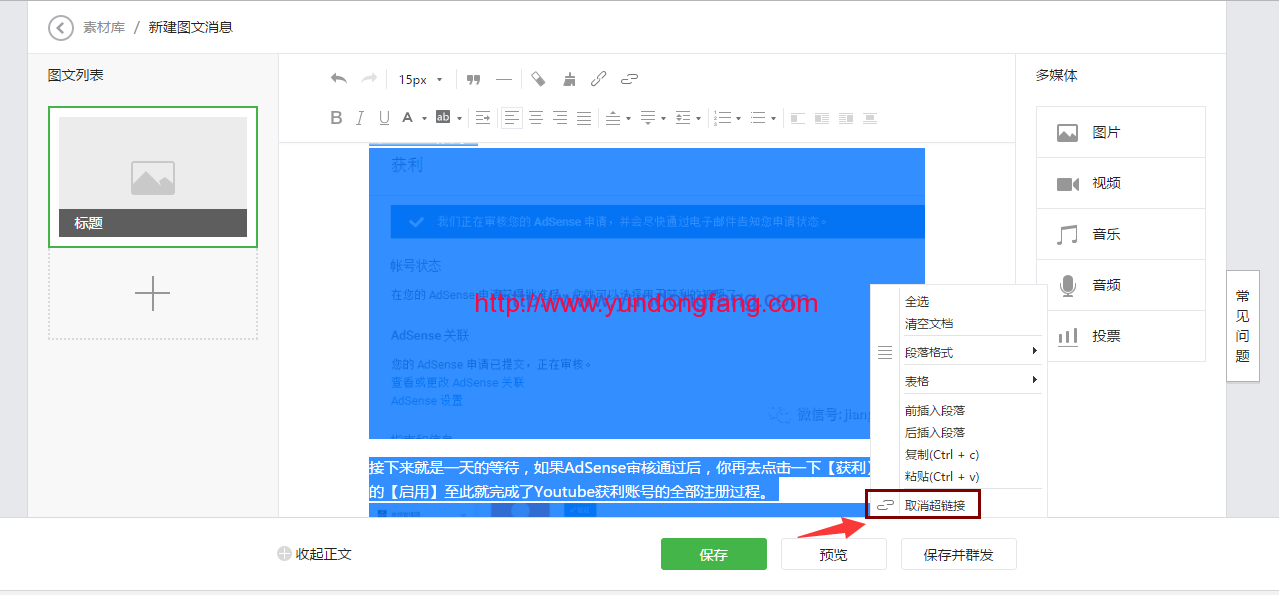Set image float to default (none)
1279x595 pixels.
point(798,118)
